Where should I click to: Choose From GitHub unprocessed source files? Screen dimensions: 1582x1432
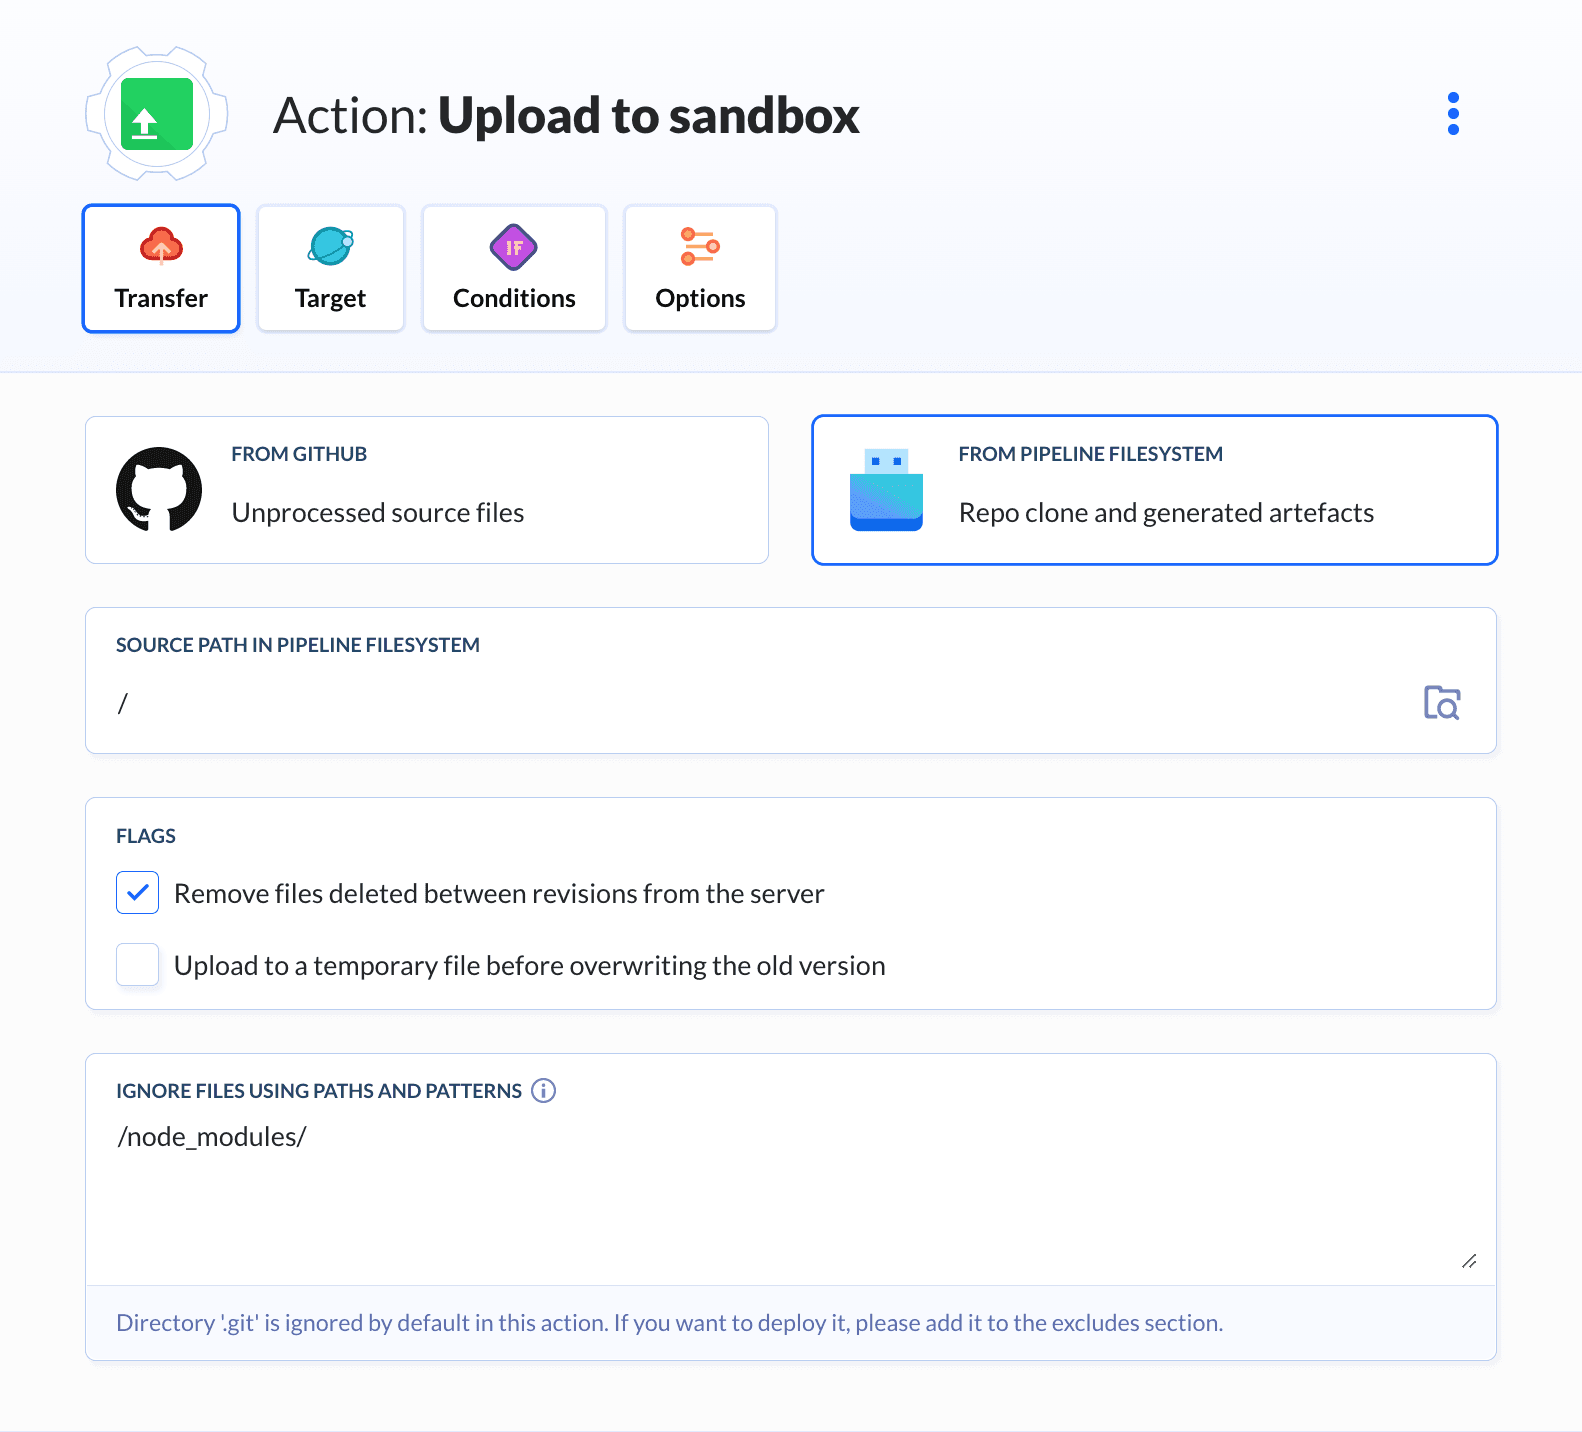(x=427, y=490)
